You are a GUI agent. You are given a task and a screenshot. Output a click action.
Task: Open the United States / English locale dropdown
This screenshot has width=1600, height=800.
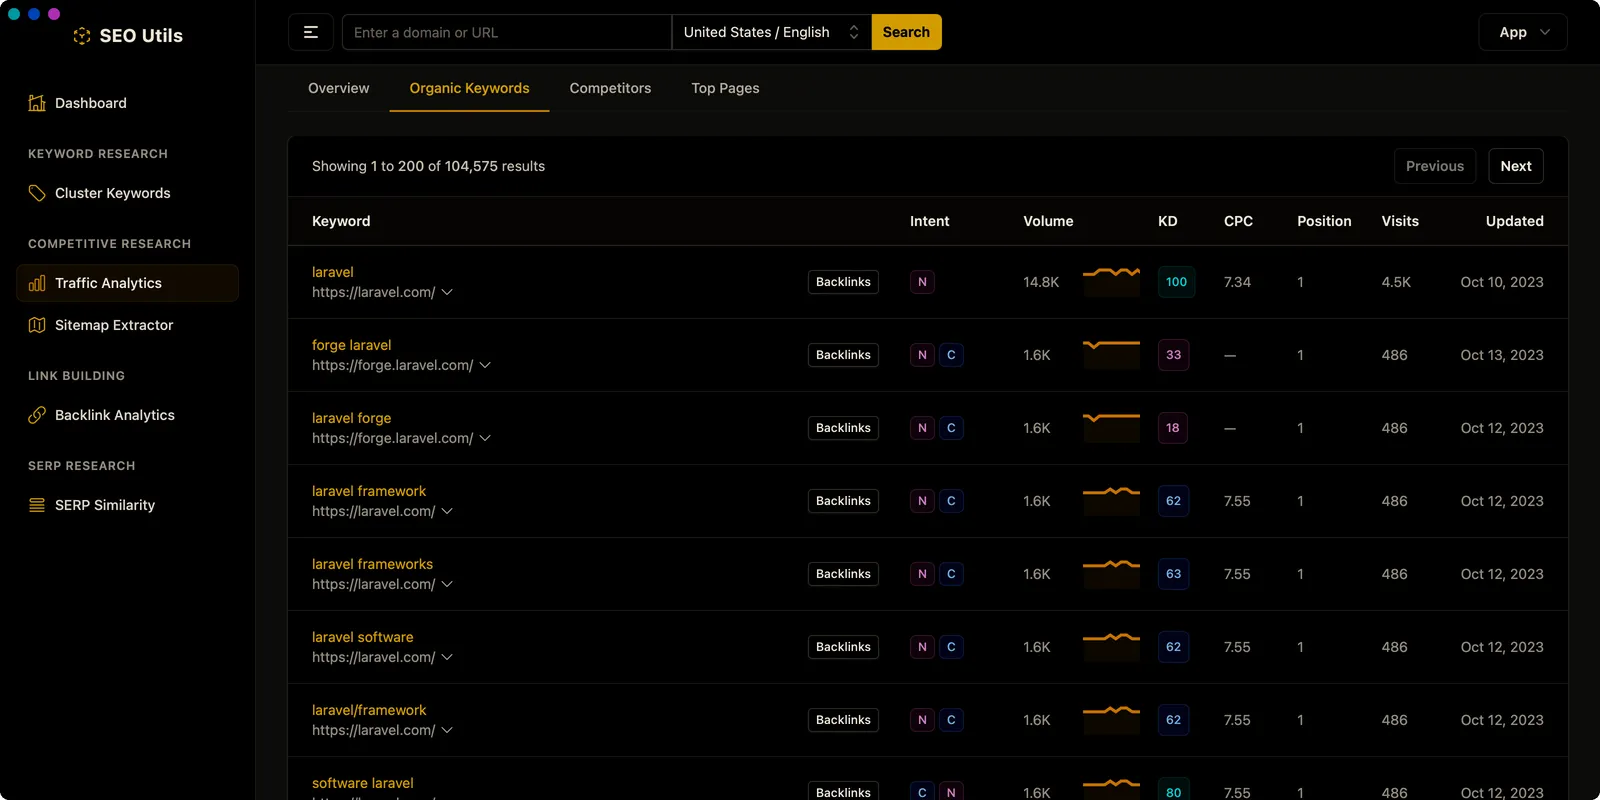click(x=771, y=32)
